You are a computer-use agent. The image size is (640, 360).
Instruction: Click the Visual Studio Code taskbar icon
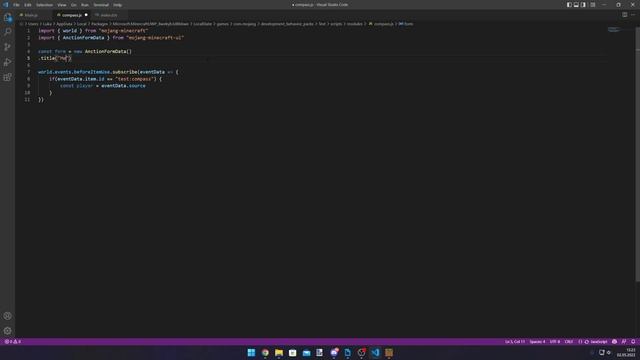pyautogui.click(x=375, y=352)
